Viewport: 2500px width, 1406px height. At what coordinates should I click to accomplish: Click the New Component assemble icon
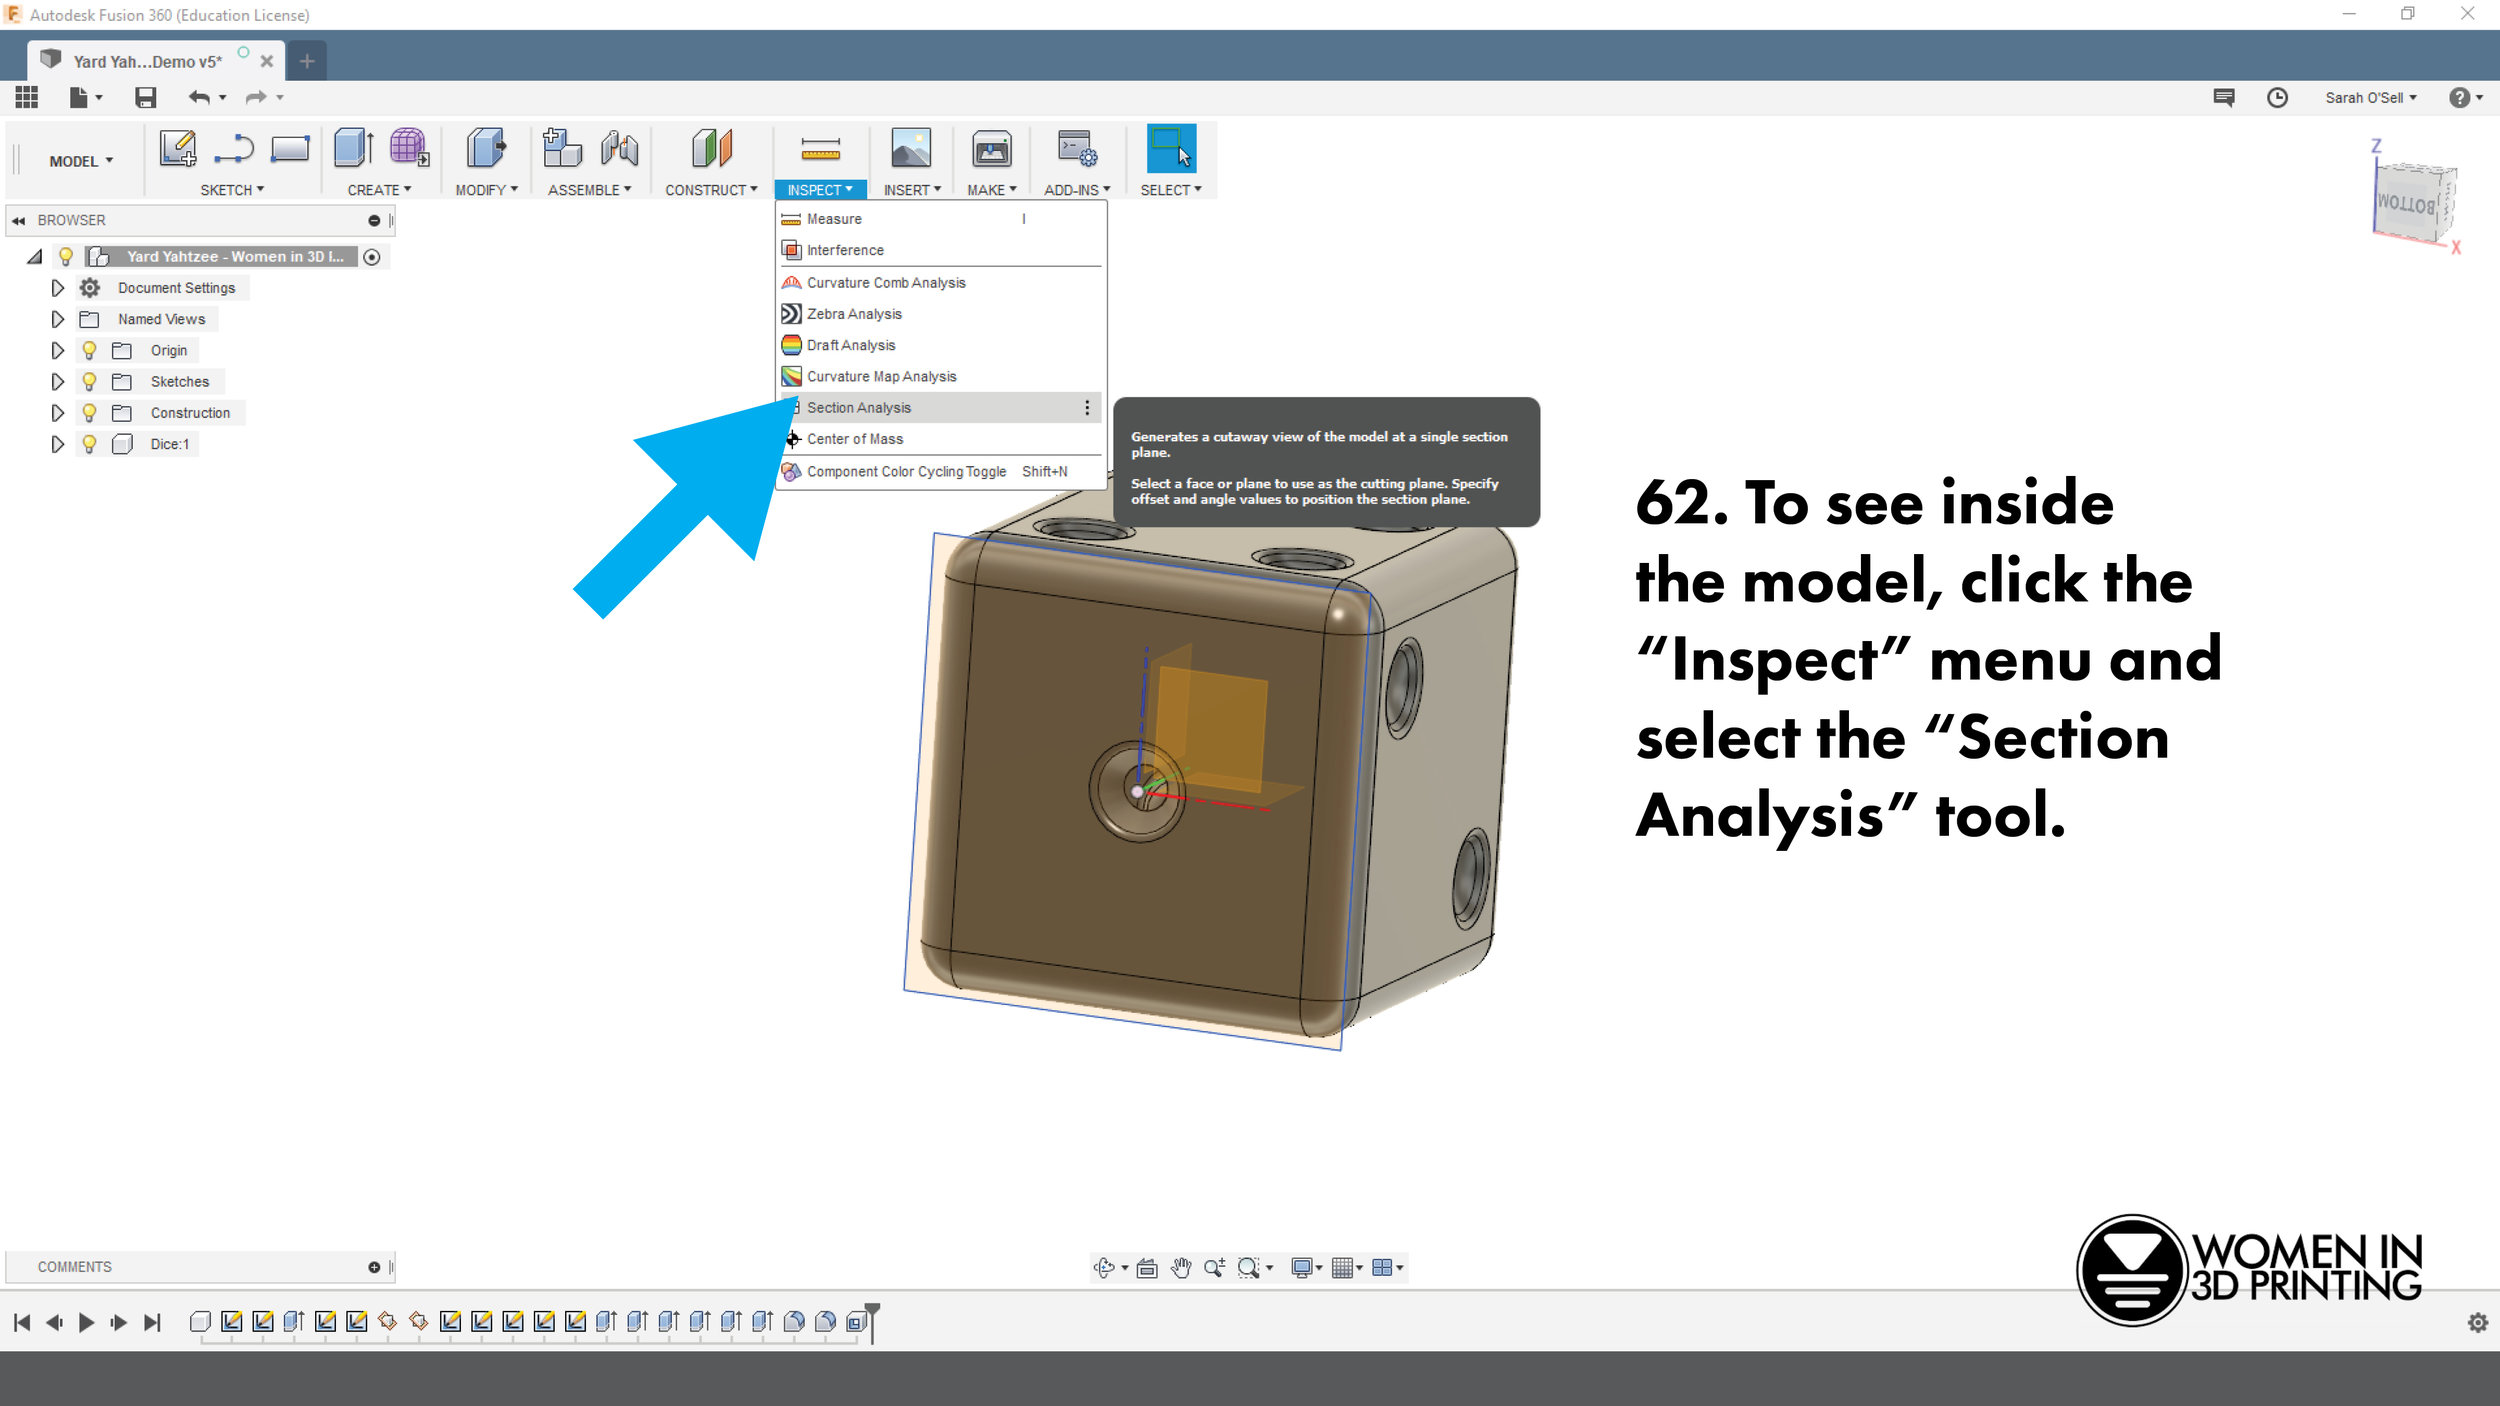[x=562, y=148]
